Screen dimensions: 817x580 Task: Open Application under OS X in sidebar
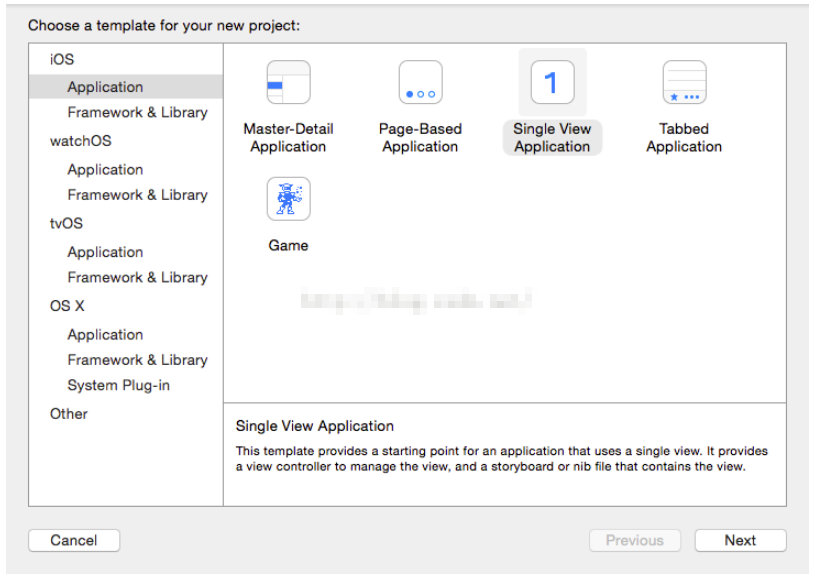105,335
